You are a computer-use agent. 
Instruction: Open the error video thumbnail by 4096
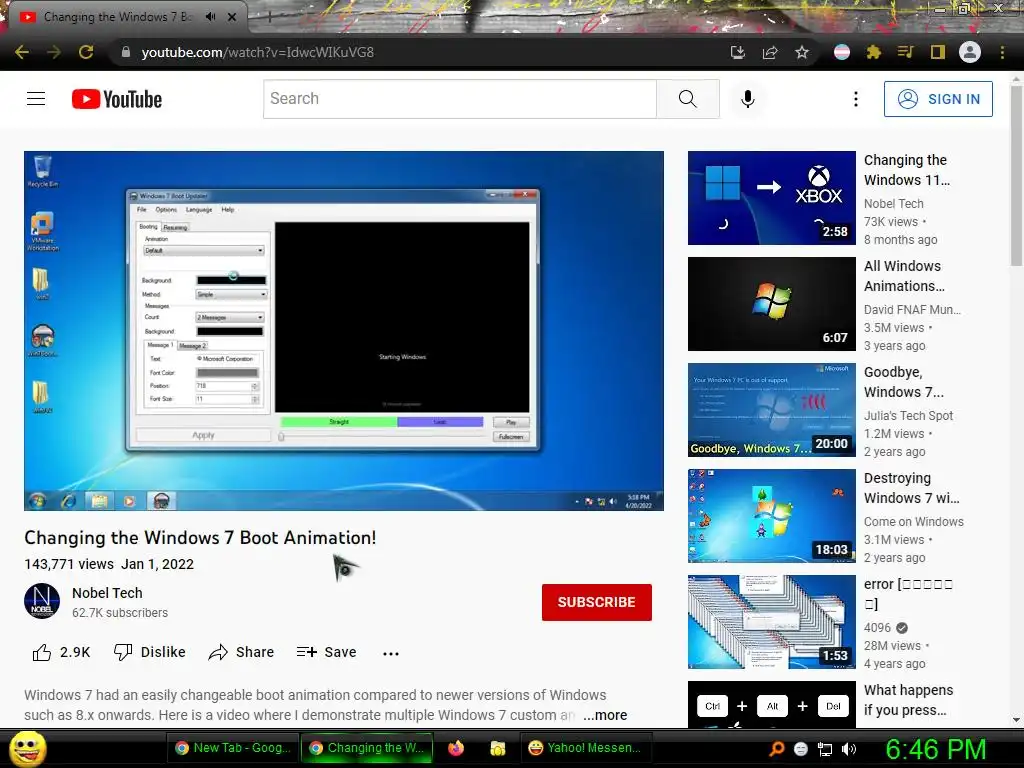click(771, 622)
